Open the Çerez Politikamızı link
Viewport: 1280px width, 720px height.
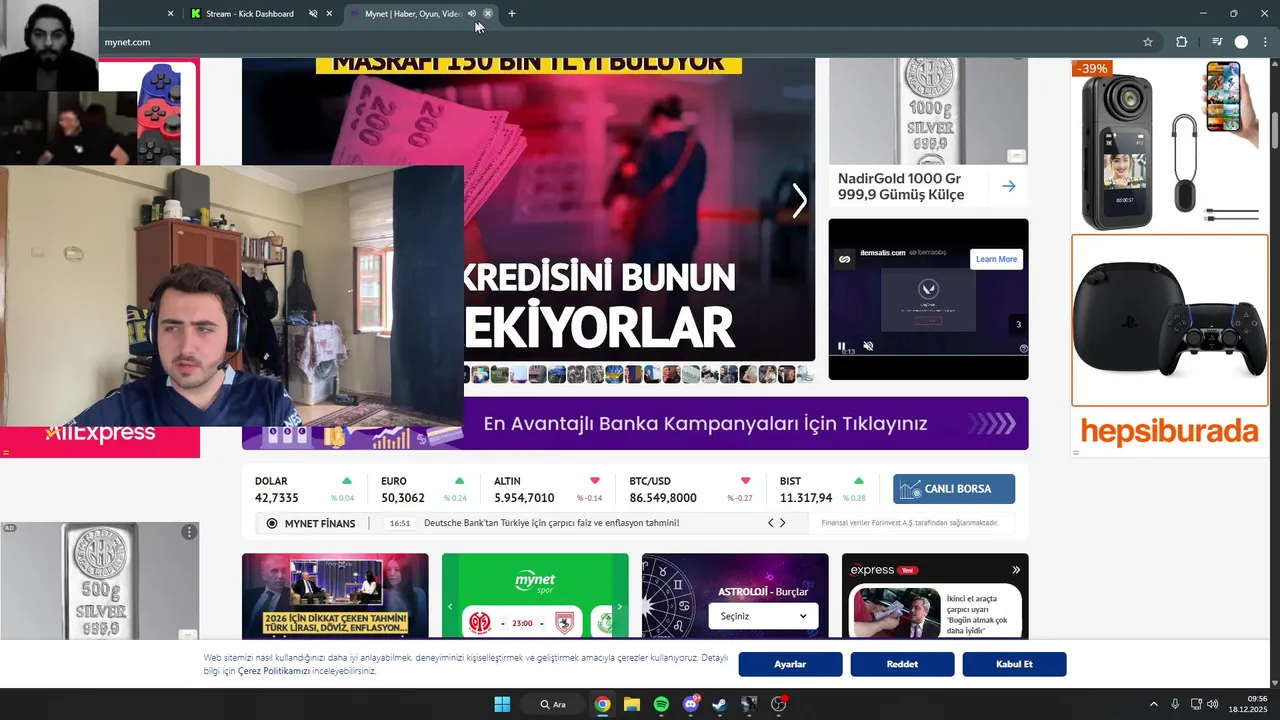click(273, 671)
